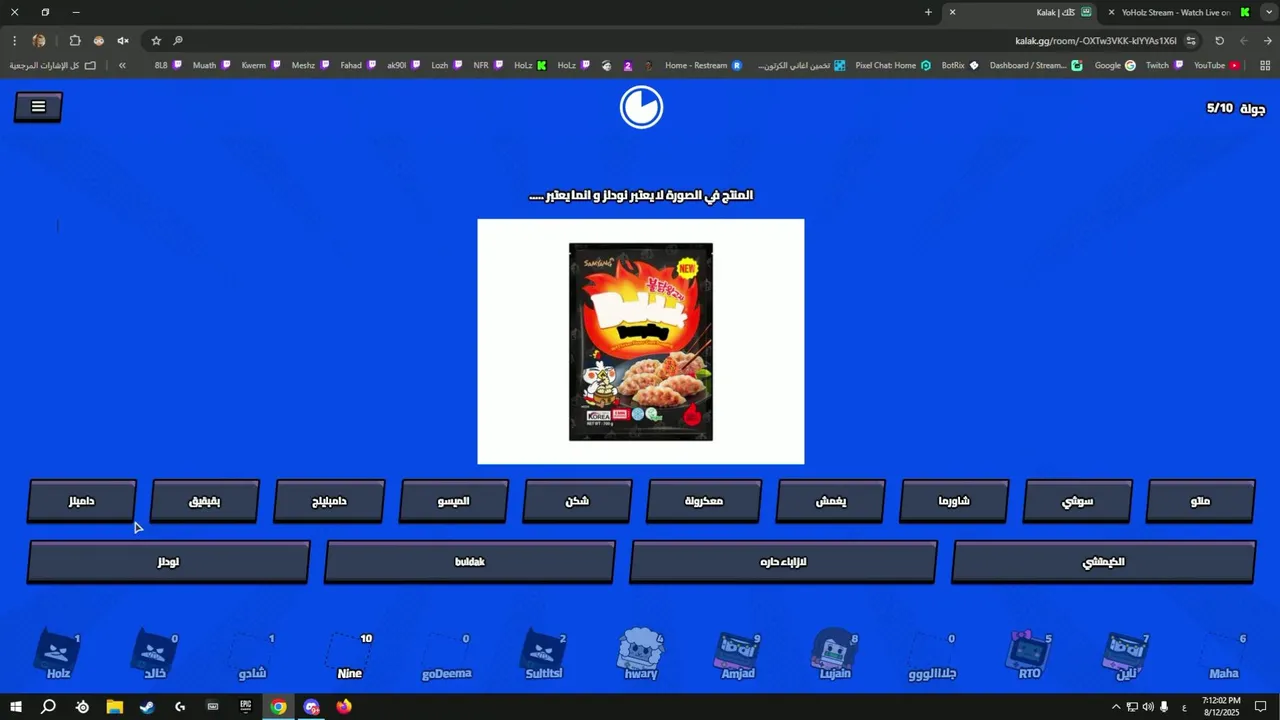
Task: Choose the الميسو answer
Action: pos(453,501)
